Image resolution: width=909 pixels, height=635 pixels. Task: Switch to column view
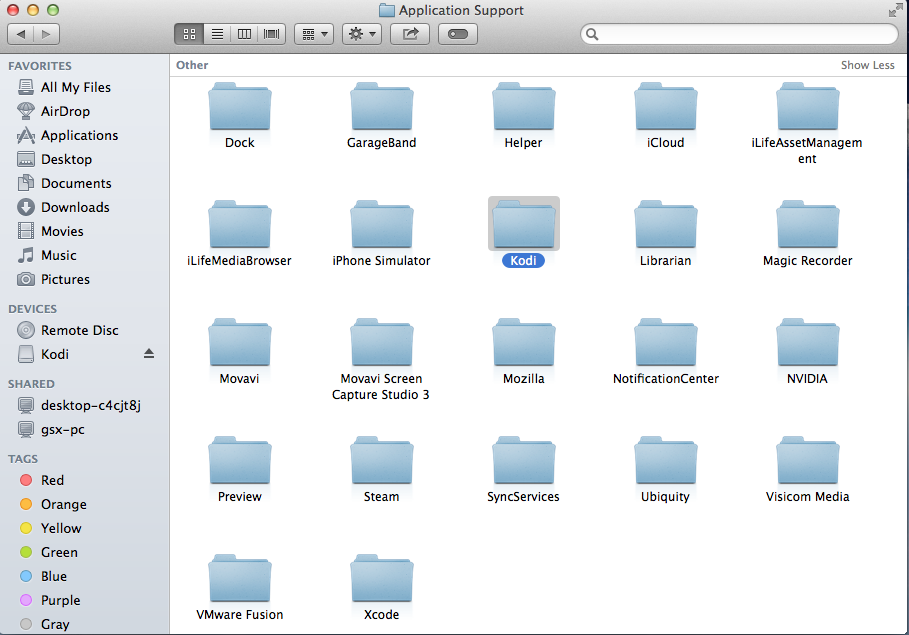tap(244, 33)
